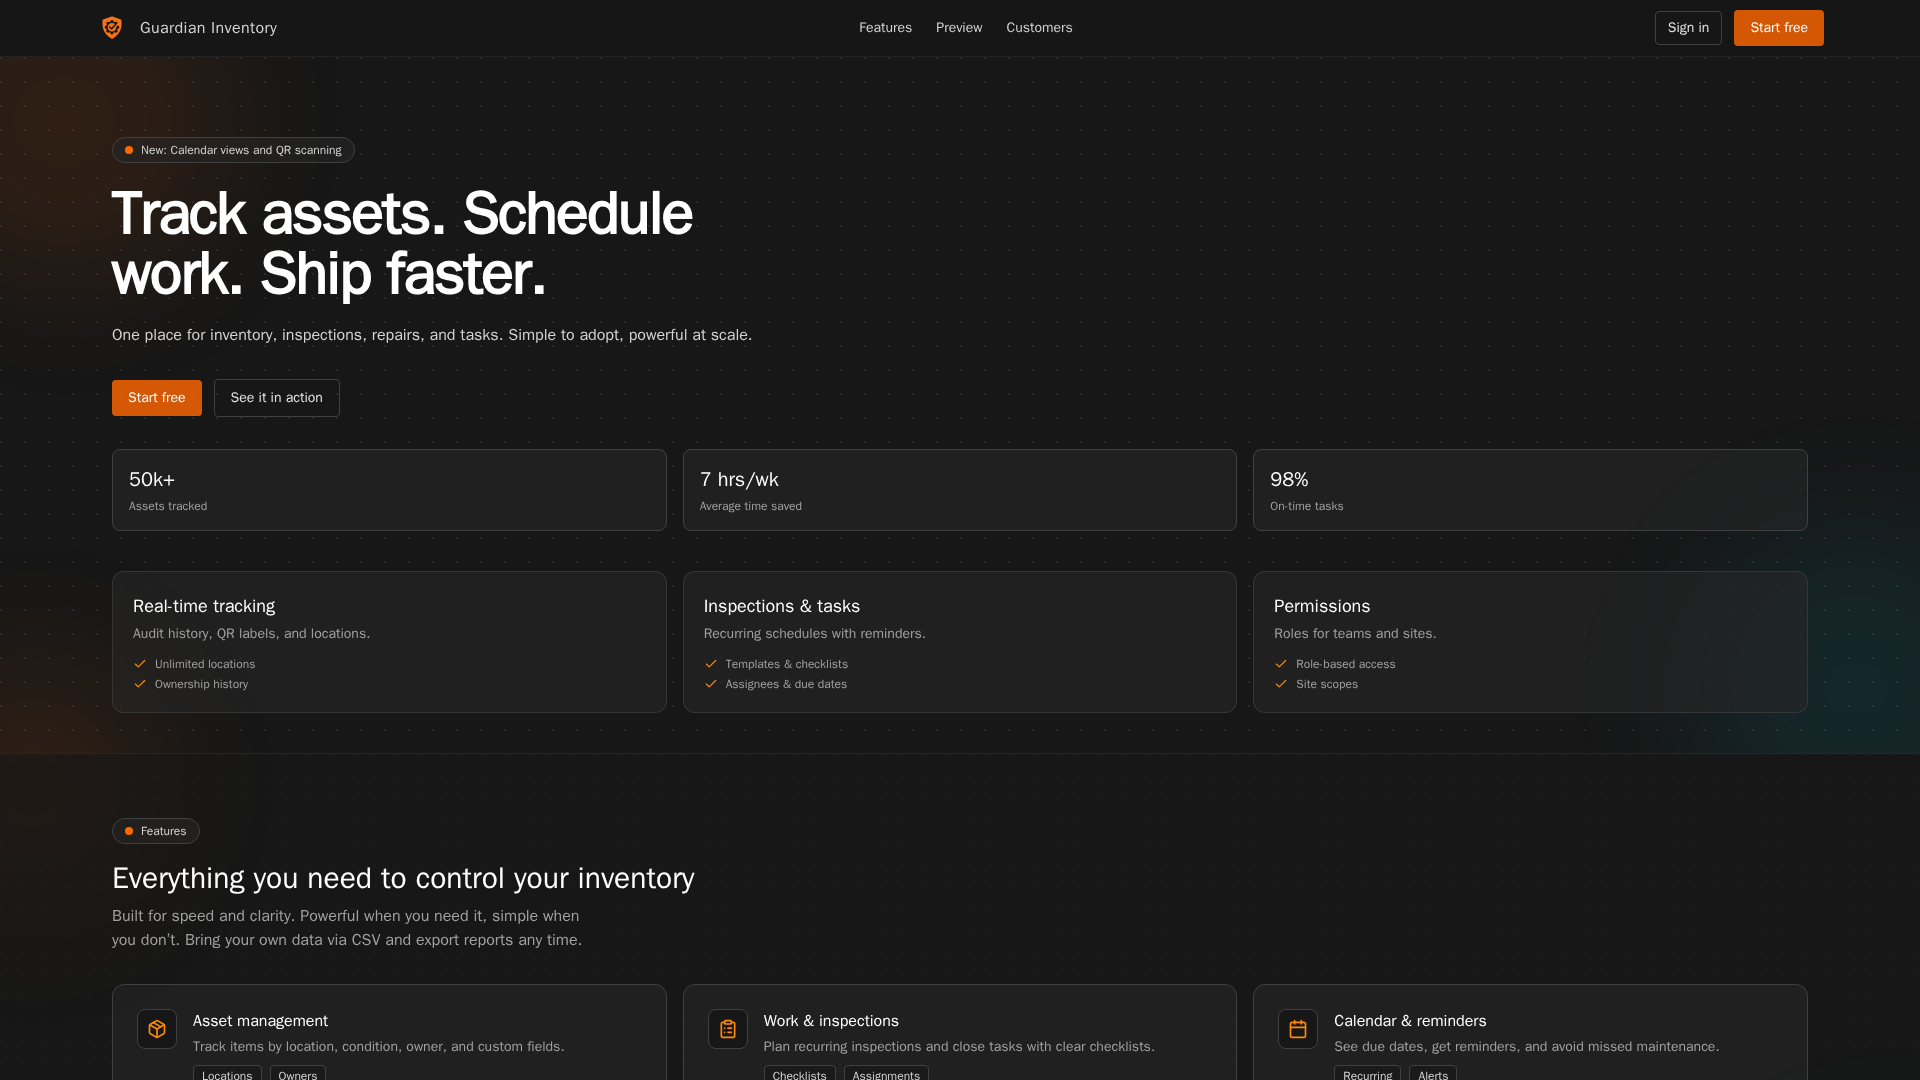Click the New Calendar views announcement badge
This screenshot has width=1920, height=1080.
(x=233, y=150)
